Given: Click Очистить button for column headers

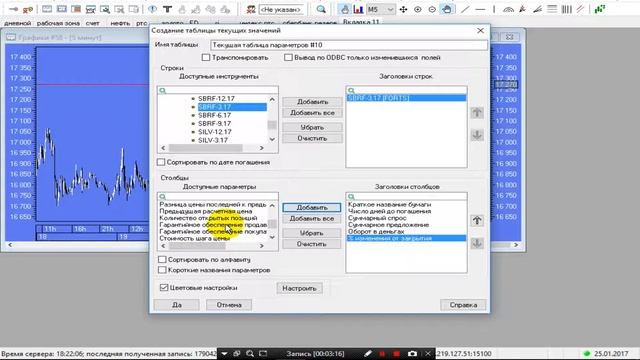Looking at the screenshot, I should (312, 244).
